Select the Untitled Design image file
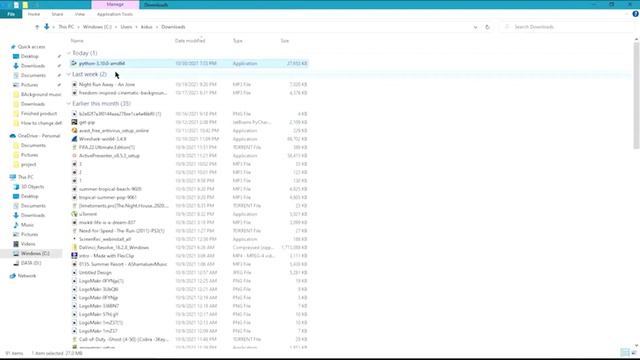This screenshot has width=640, height=360. [x=95, y=273]
